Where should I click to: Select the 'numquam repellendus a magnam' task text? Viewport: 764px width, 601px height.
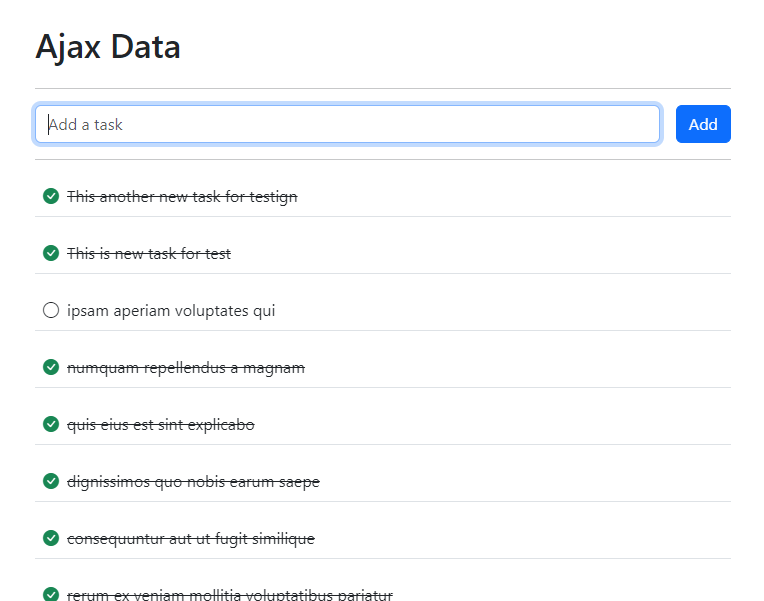(186, 368)
